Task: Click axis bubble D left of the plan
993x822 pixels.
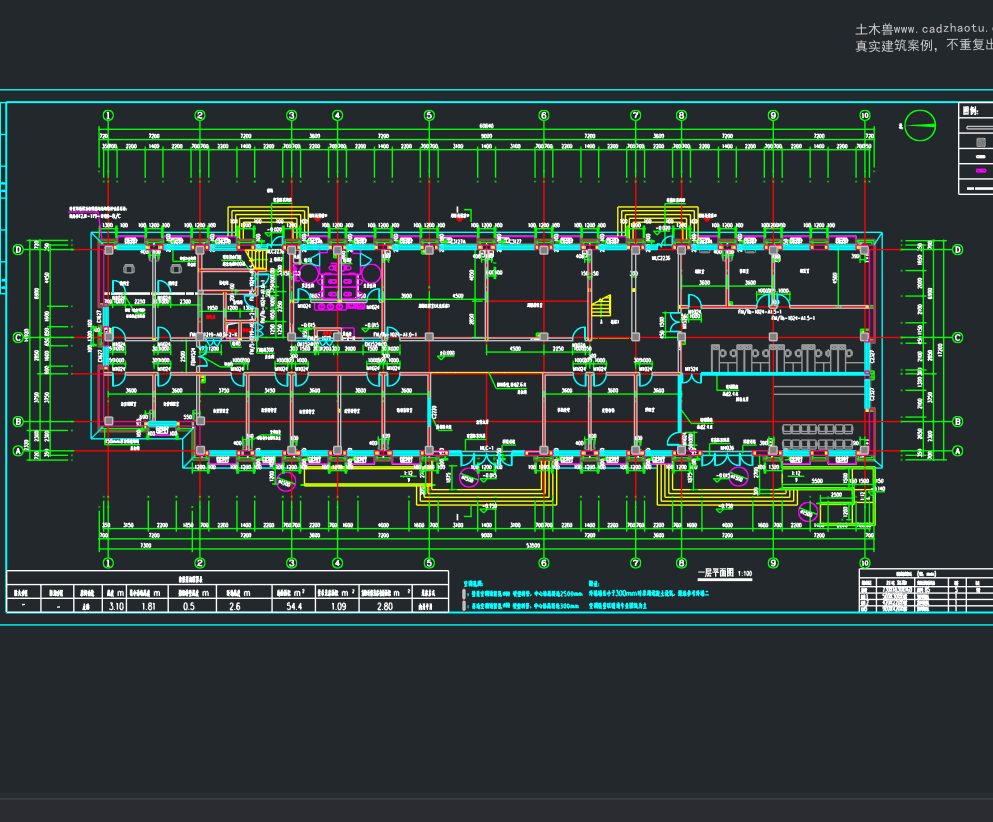Action: [x=18, y=250]
